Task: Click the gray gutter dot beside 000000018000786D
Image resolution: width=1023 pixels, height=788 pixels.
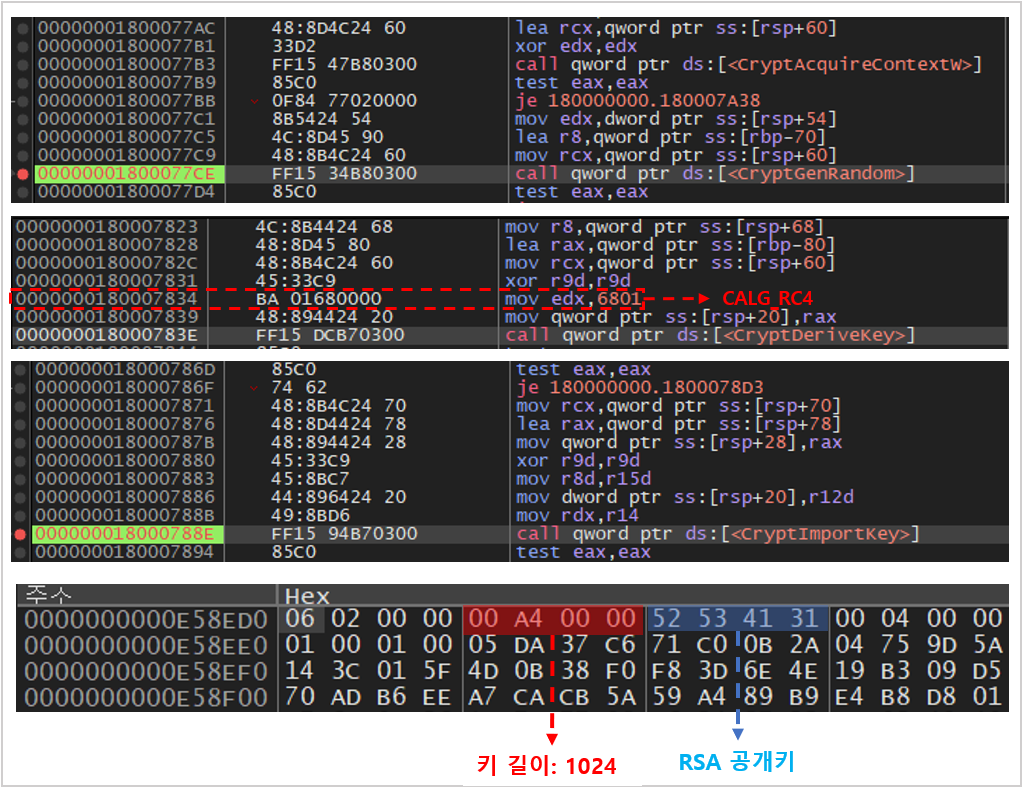Action: tap(22, 370)
